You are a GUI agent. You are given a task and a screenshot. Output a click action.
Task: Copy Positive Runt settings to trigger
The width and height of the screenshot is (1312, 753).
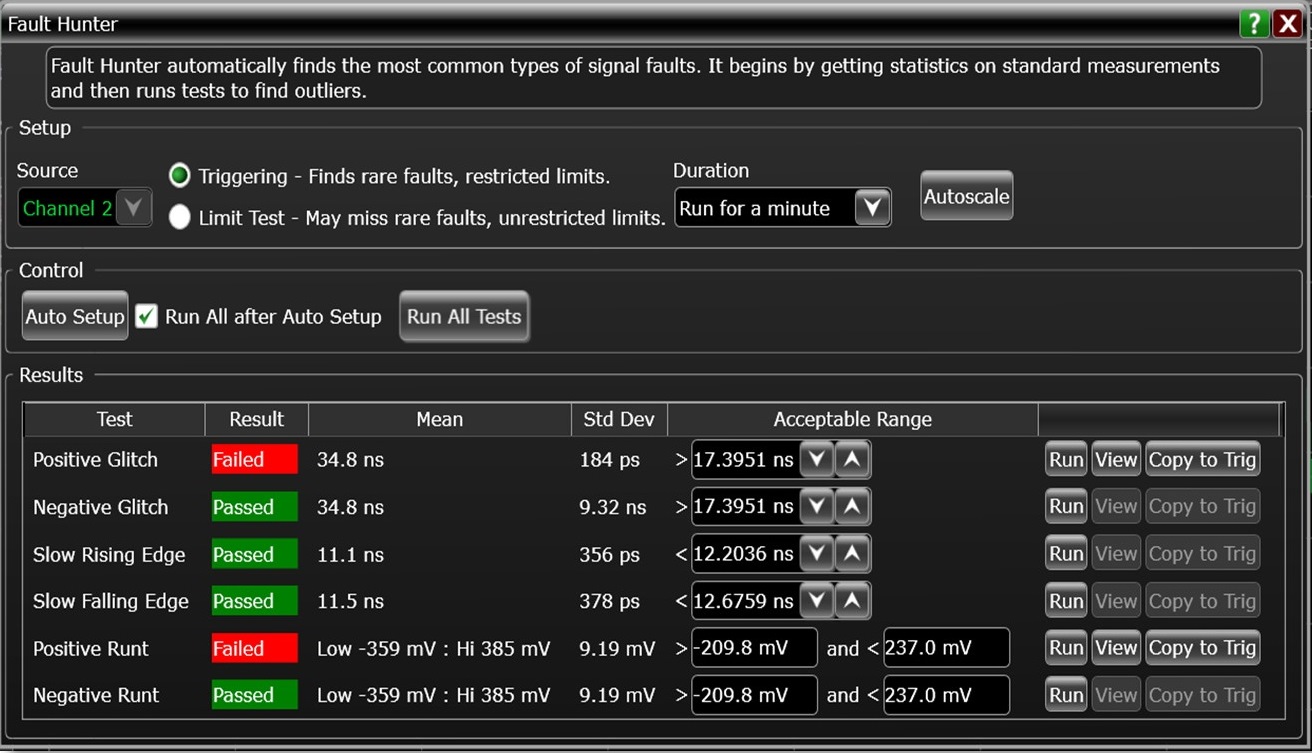point(1202,648)
